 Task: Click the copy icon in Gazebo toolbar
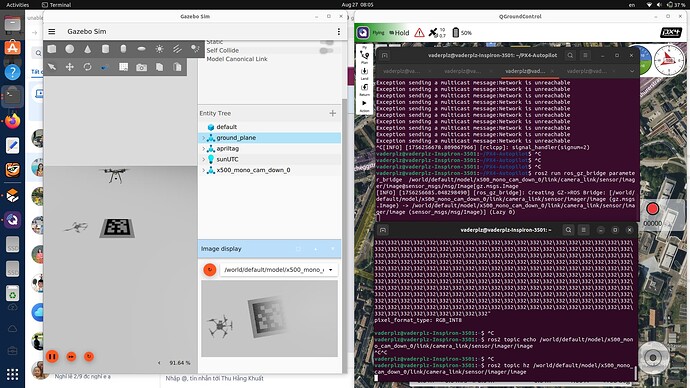pos(159,67)
